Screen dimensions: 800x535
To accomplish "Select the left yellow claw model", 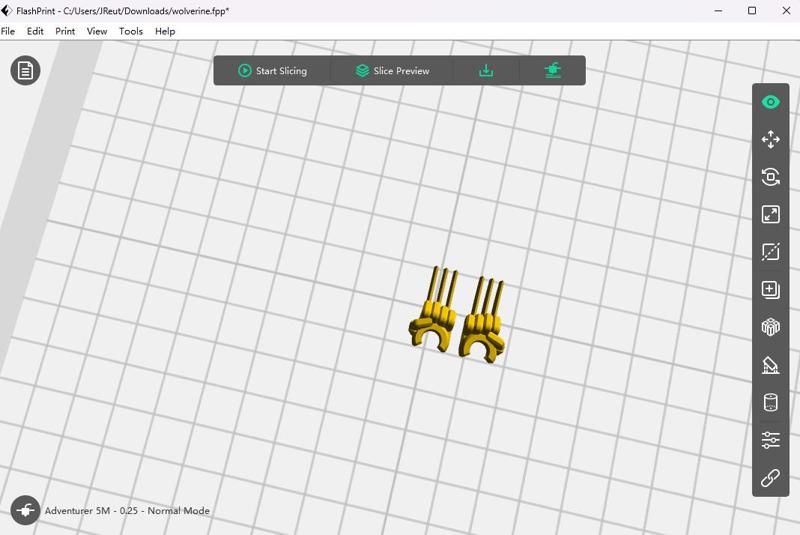I will point(433,310).
